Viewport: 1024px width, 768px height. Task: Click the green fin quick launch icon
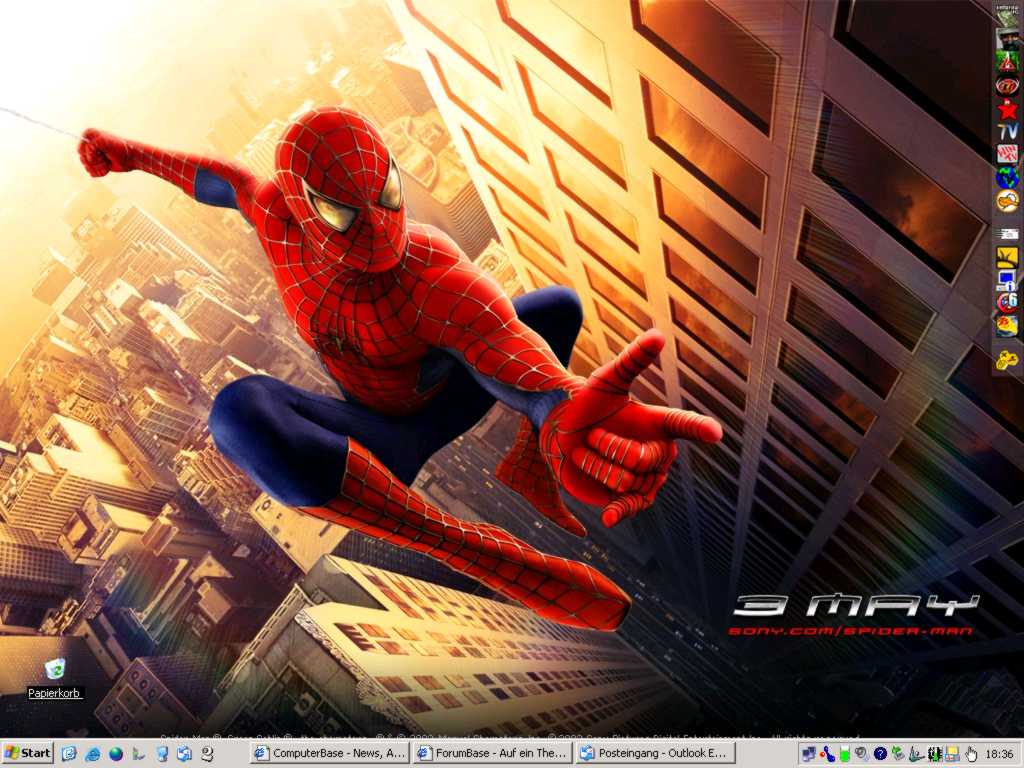(138, 754)
